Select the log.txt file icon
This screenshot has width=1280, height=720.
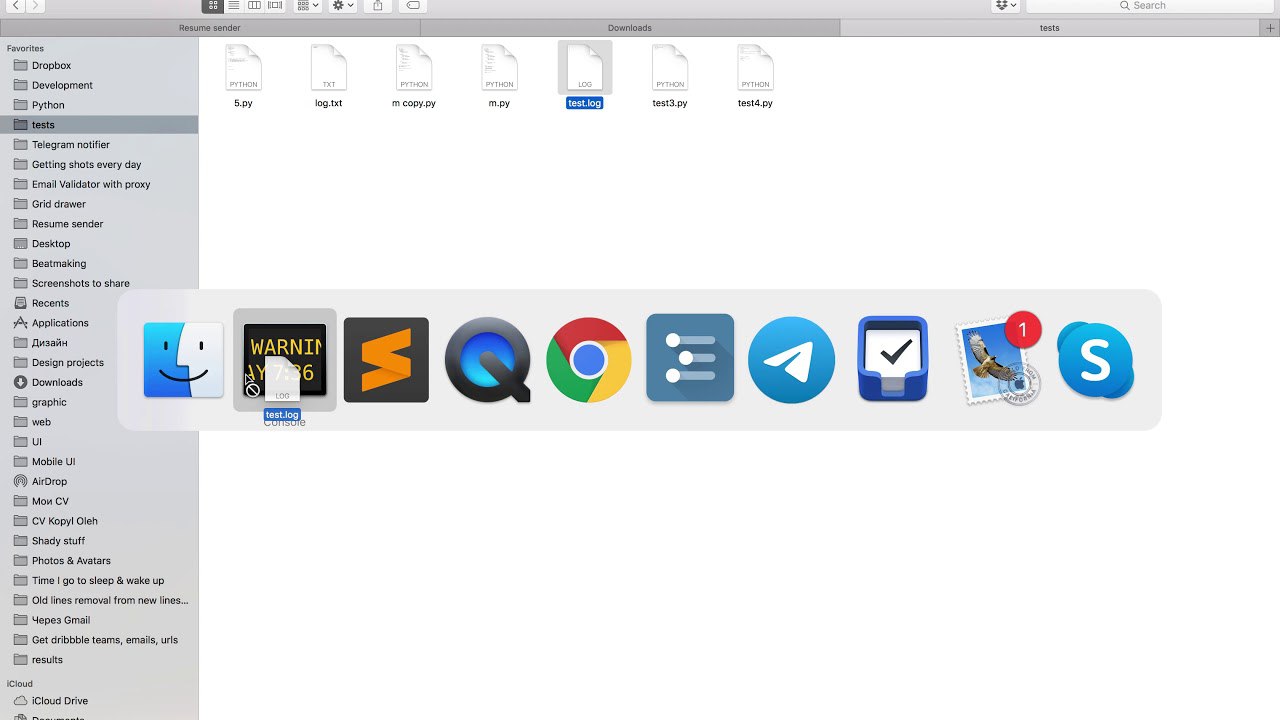pyautogui.click(x=329, y=68)
